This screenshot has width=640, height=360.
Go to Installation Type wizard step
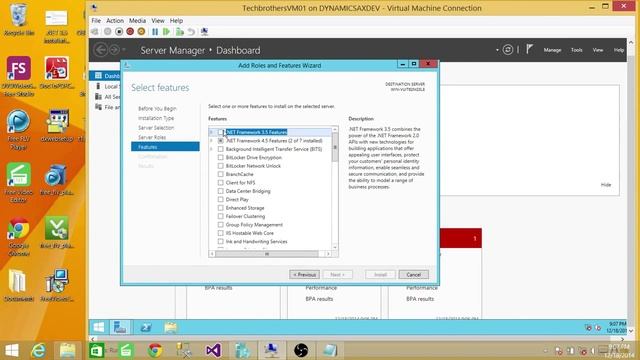tap(156, 118)
